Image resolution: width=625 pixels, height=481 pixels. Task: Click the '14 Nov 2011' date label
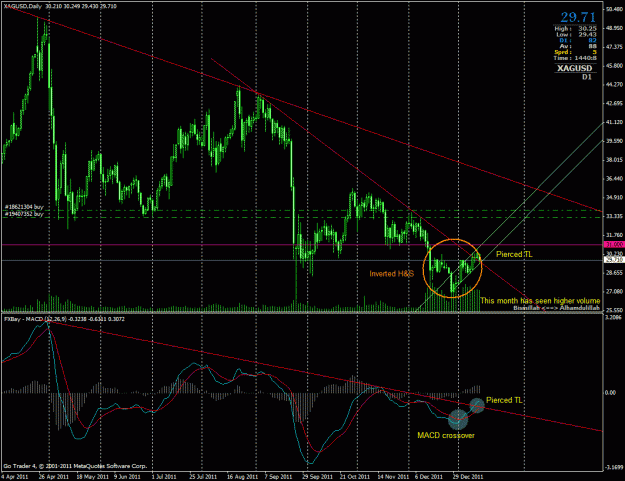click(x=393, y=477)
